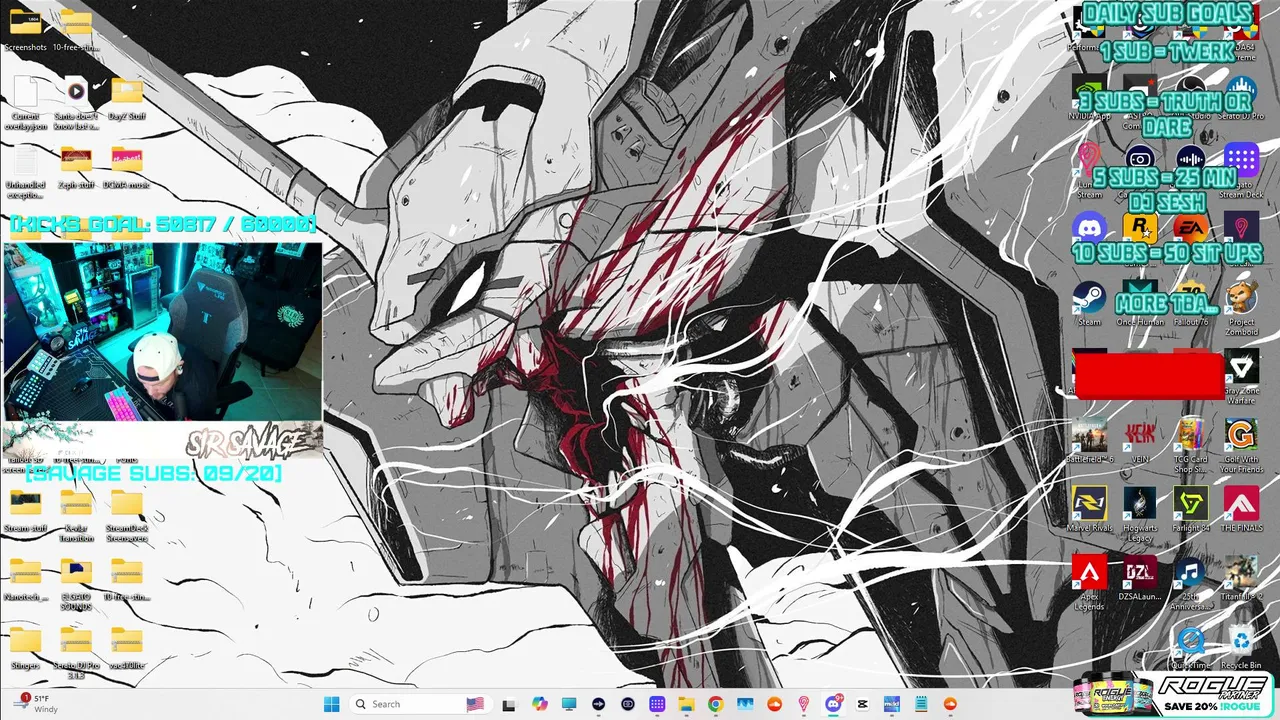Launch Golf With Your Friends shortcut
Viewport: 1280px width, 720px height.
click(1241, 446)
